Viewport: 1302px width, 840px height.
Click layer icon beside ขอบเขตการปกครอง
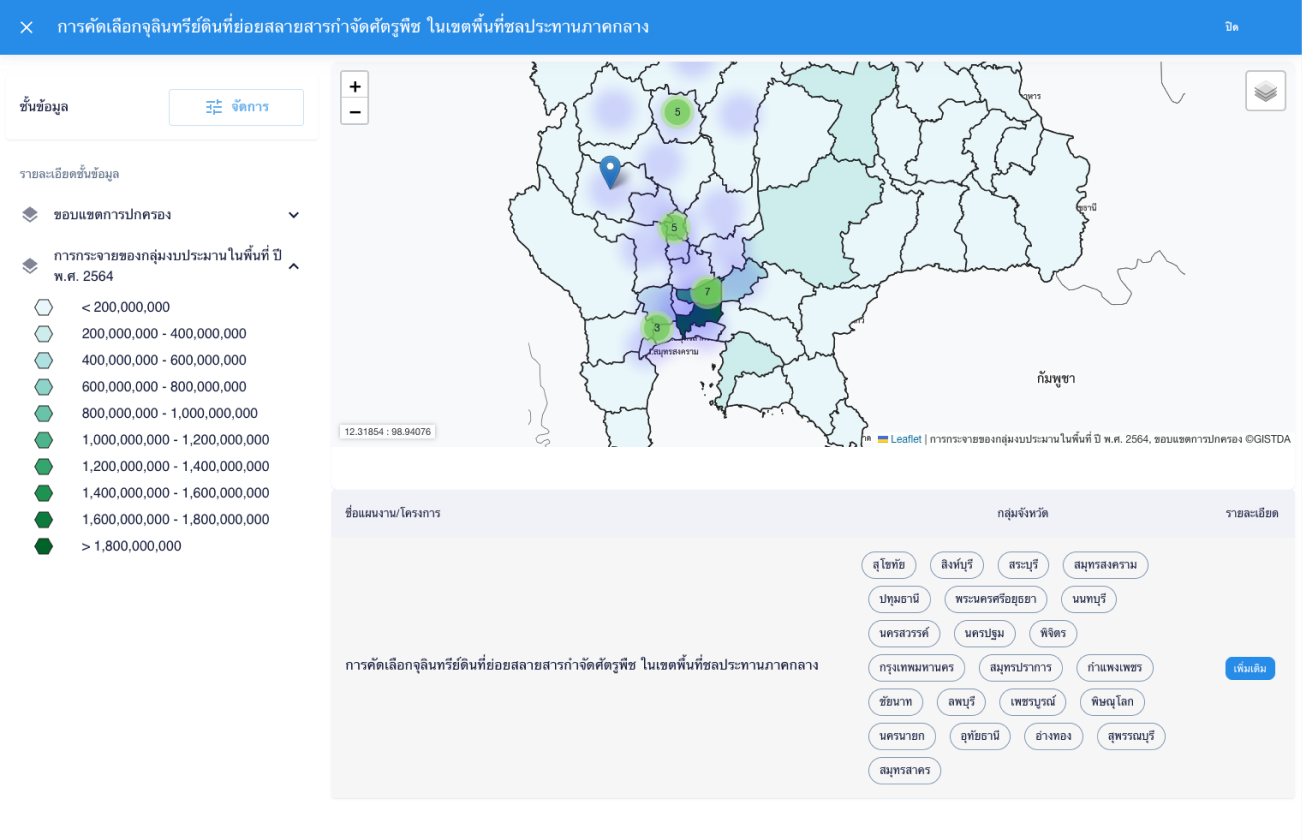tap(30, 215)
